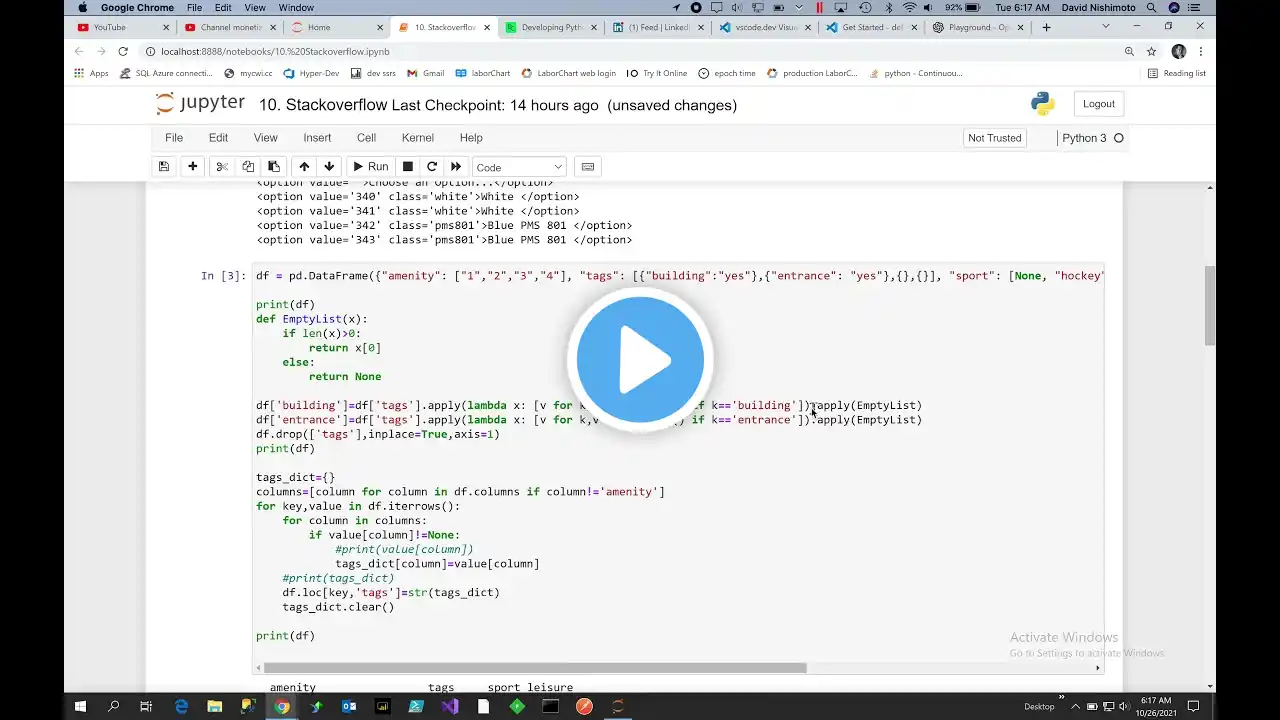Move selected cell up
The width and height of the screenshot is (1280, 720).
304,167
